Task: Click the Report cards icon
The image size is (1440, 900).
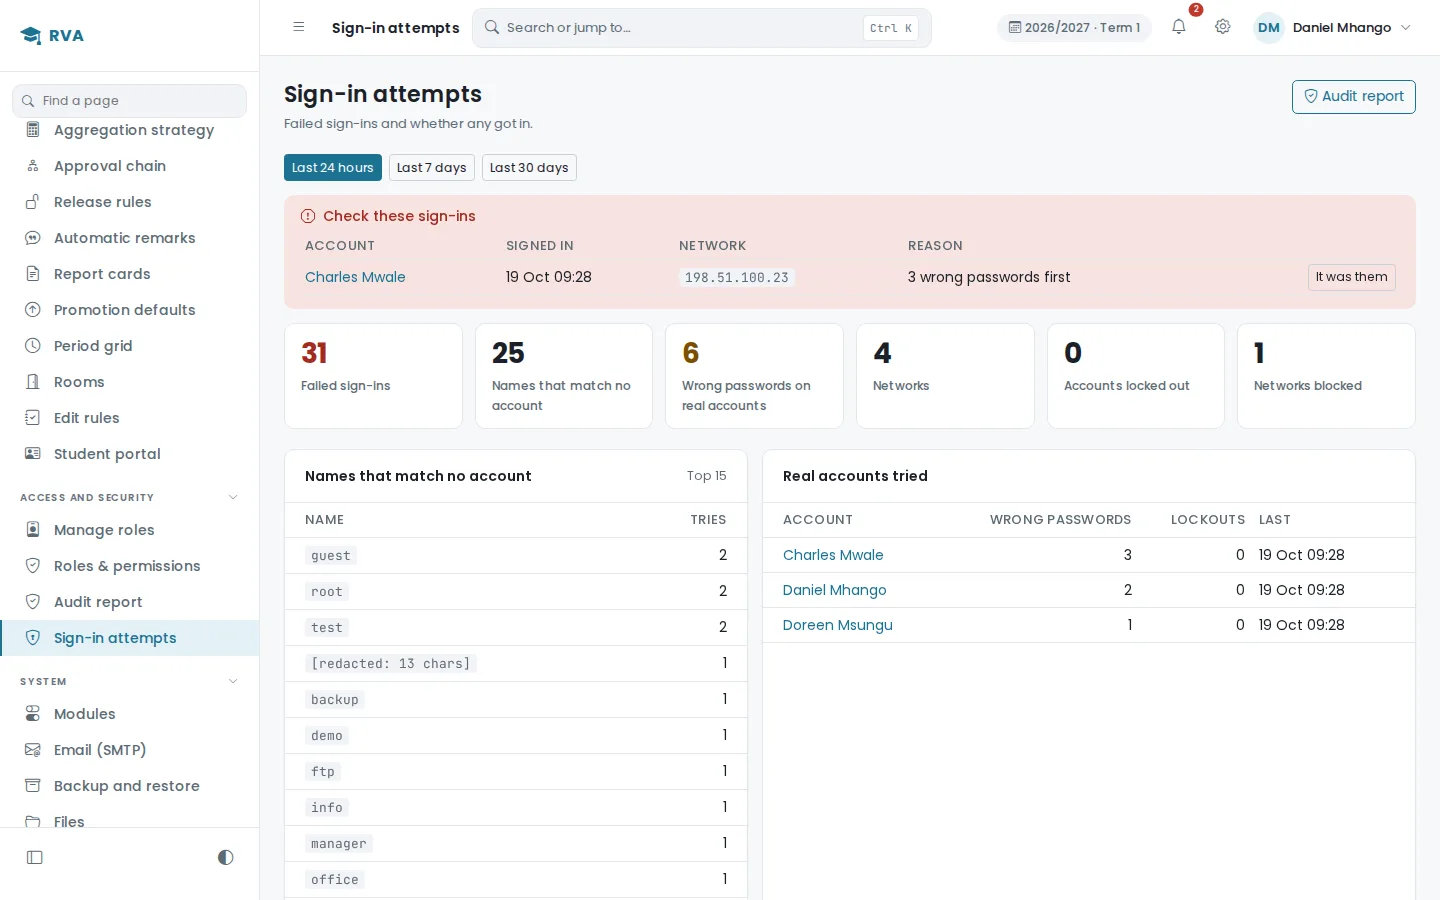Action: pos(33,274)
